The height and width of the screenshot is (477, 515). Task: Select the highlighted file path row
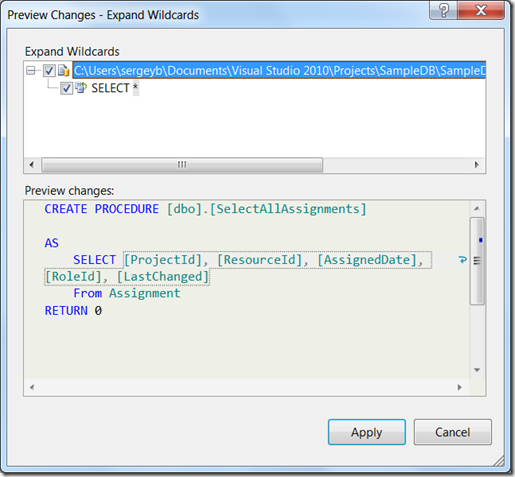[x=279, y=71]
